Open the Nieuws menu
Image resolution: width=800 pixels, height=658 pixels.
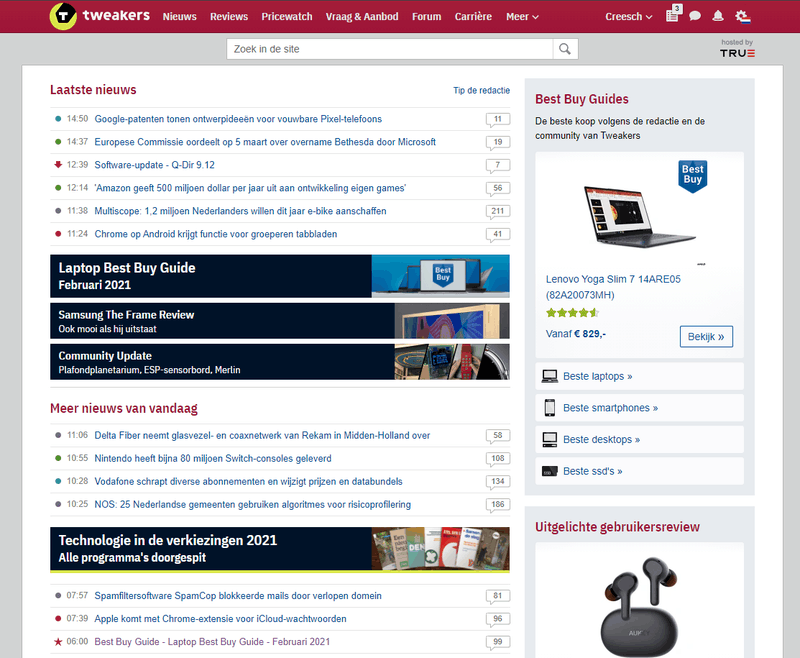[180, 17]
